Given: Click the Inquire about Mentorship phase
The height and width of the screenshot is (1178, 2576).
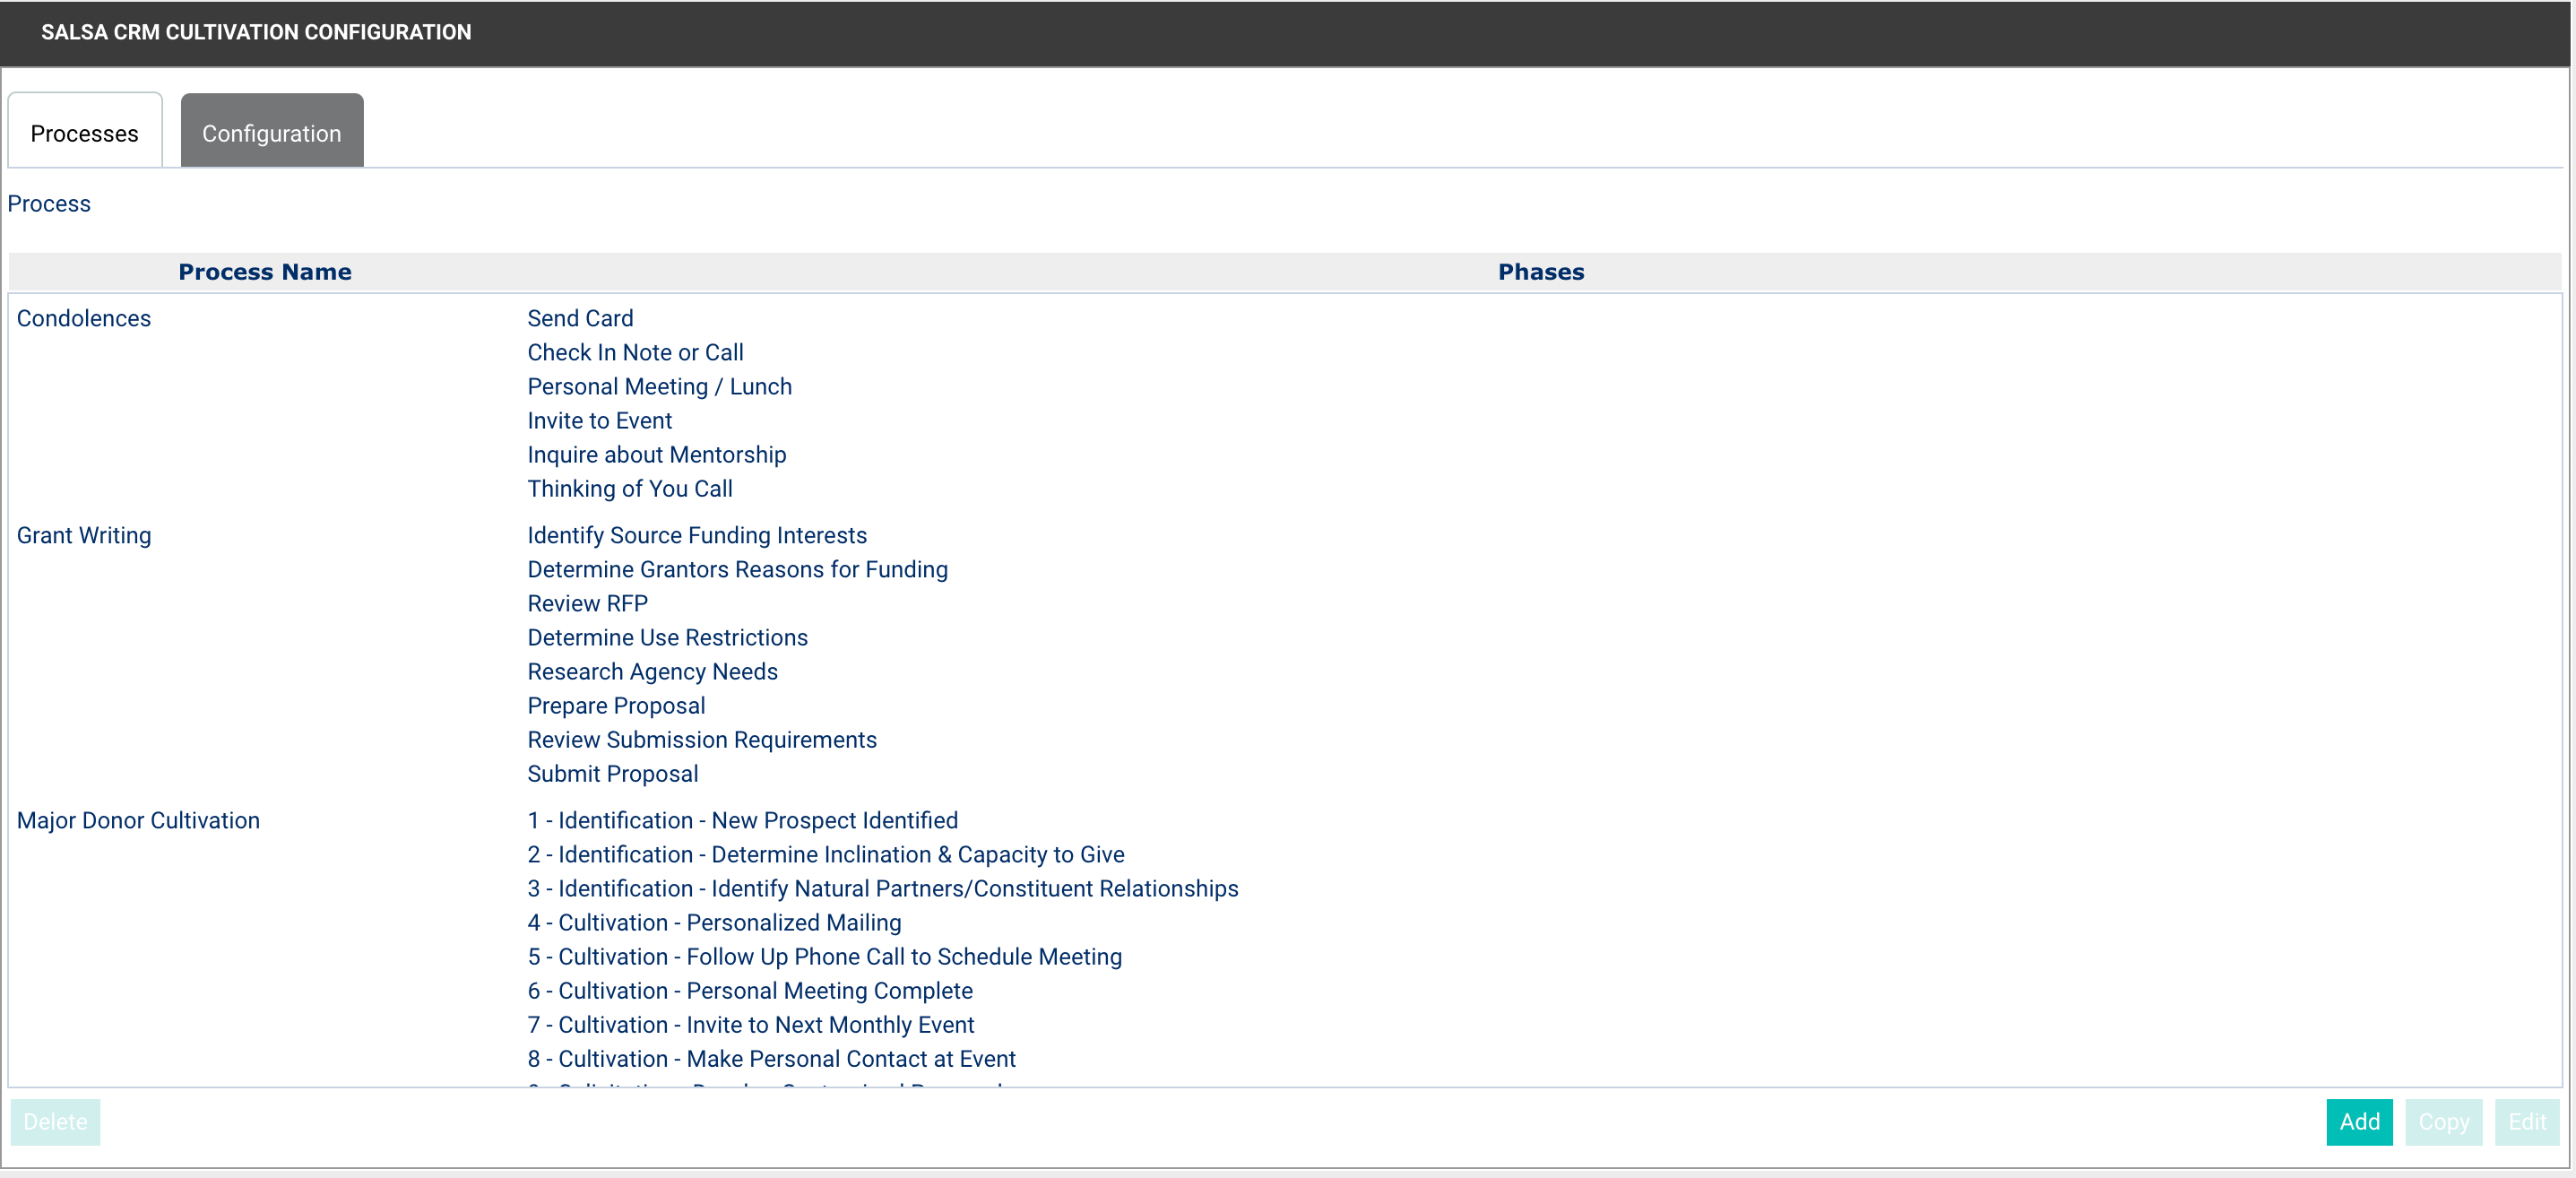Looking at the screenshot, I should [656, 454].
